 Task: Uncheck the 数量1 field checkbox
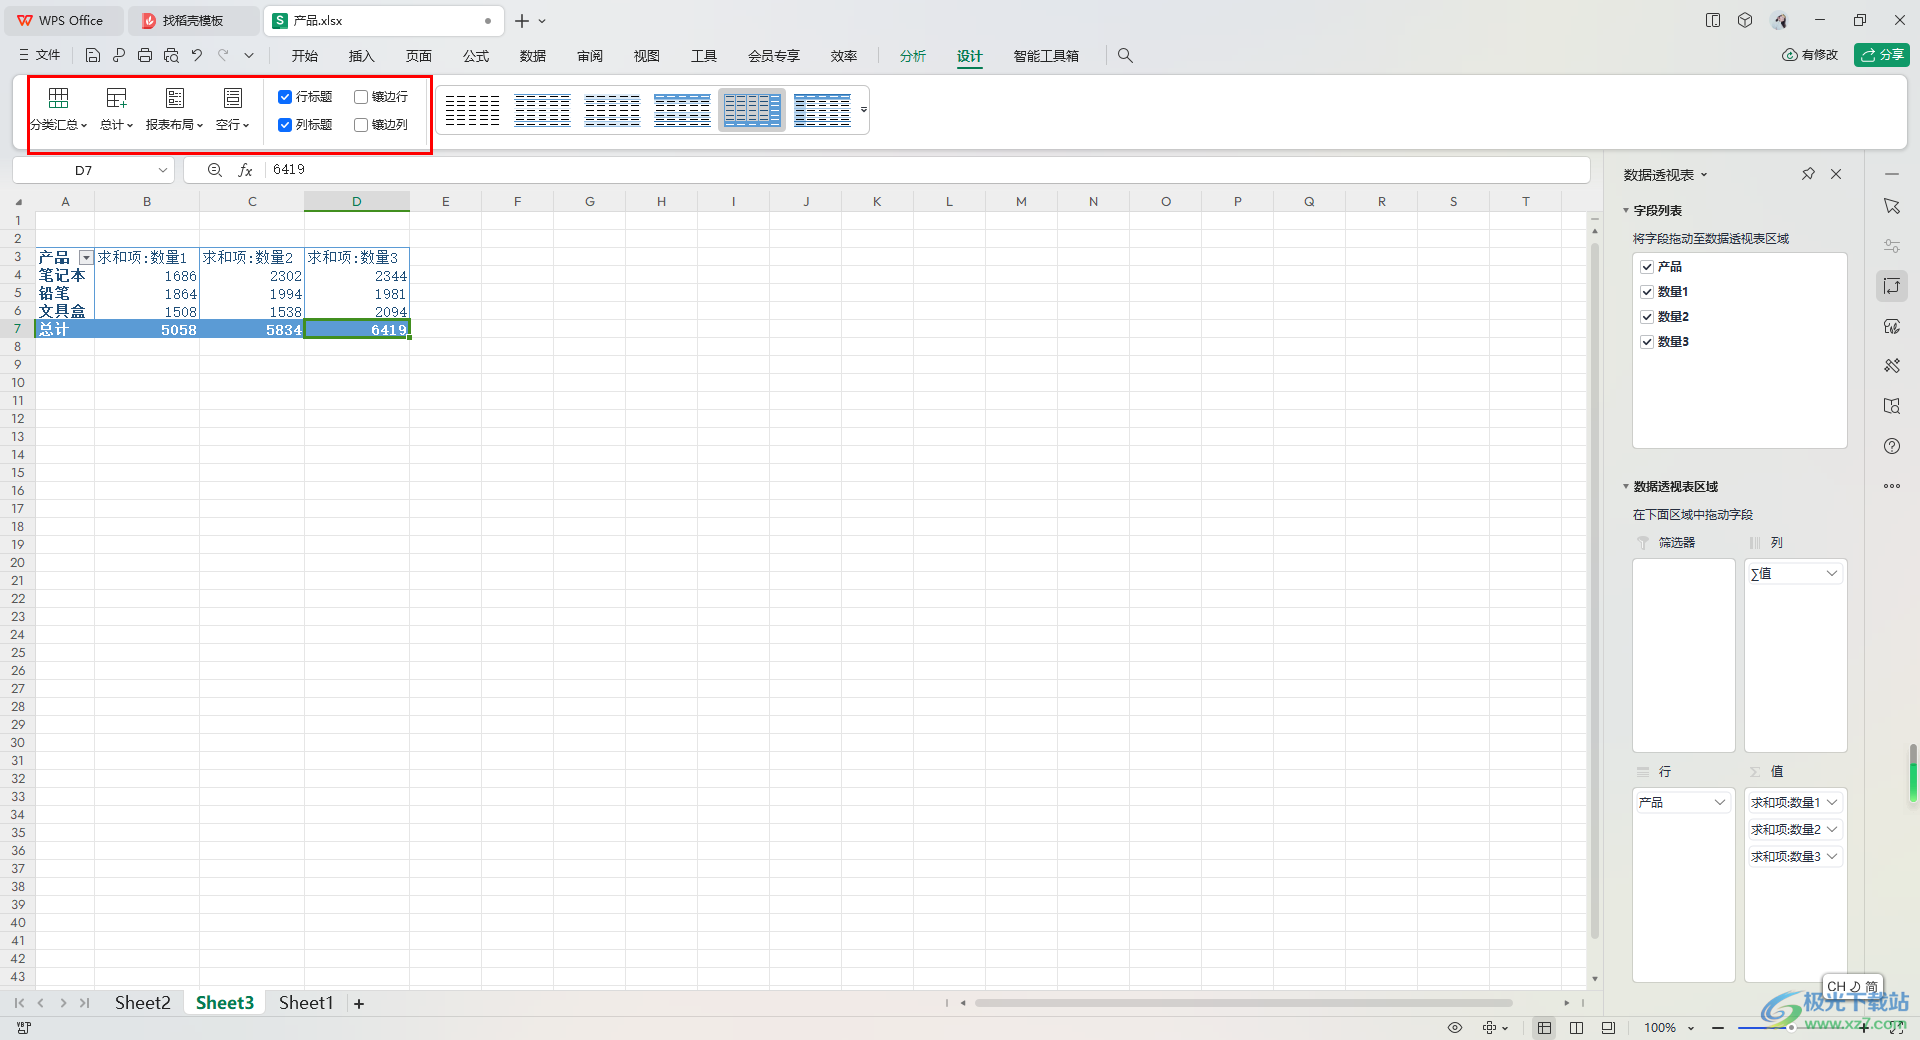pyautogui.click(x=1647, y=292)
